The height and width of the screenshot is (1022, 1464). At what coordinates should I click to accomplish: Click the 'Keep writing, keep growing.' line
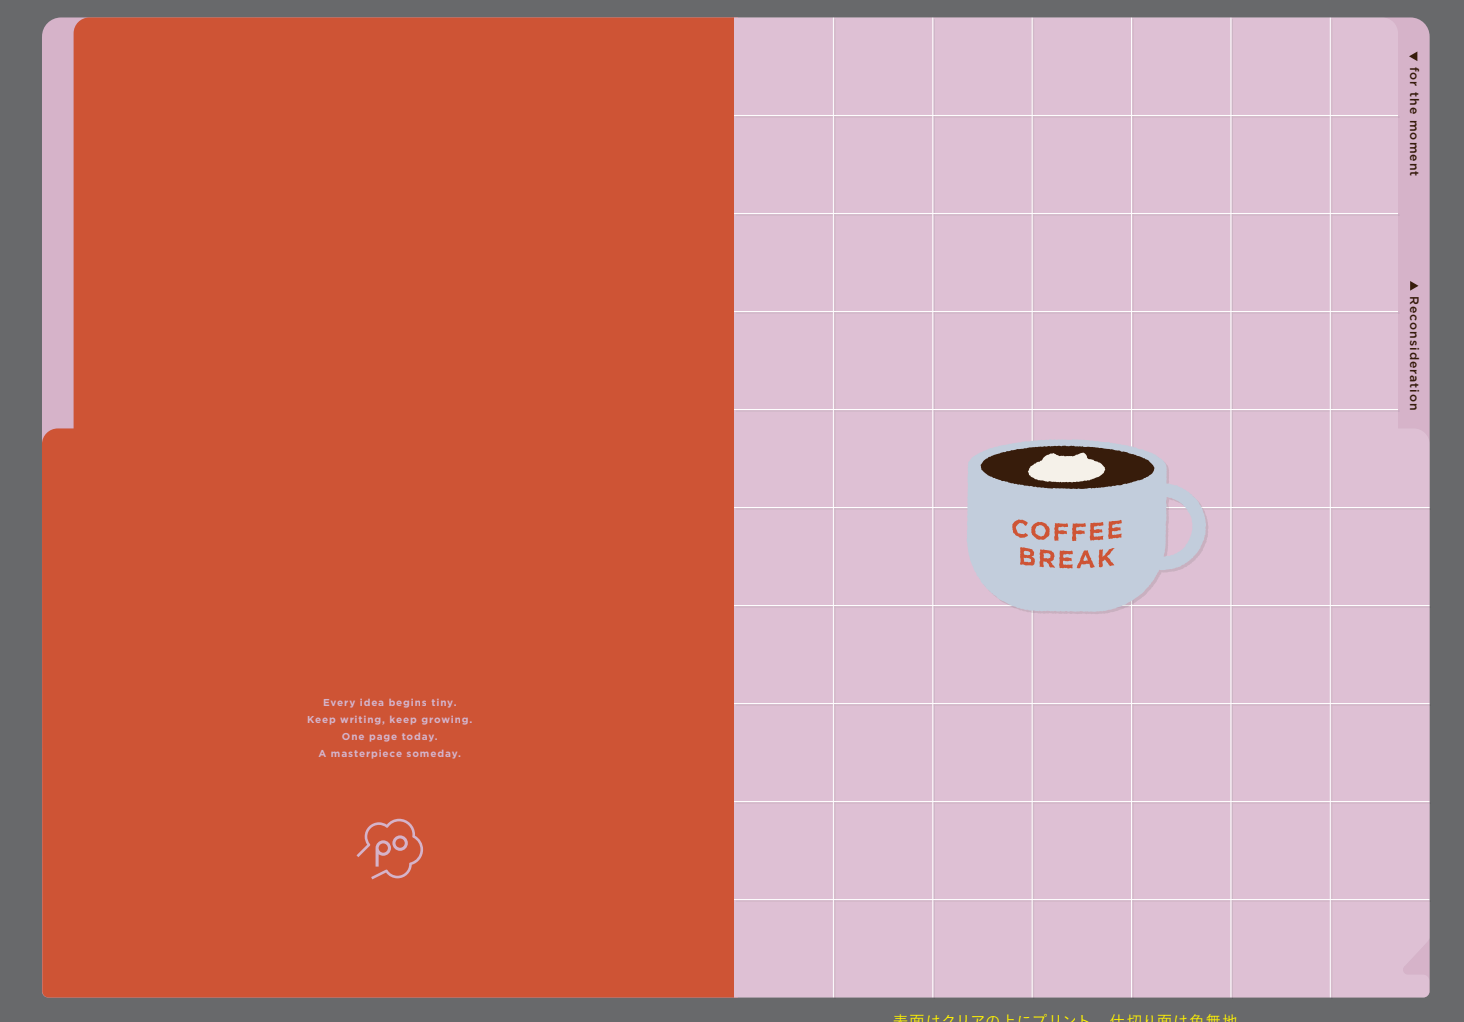390,720
